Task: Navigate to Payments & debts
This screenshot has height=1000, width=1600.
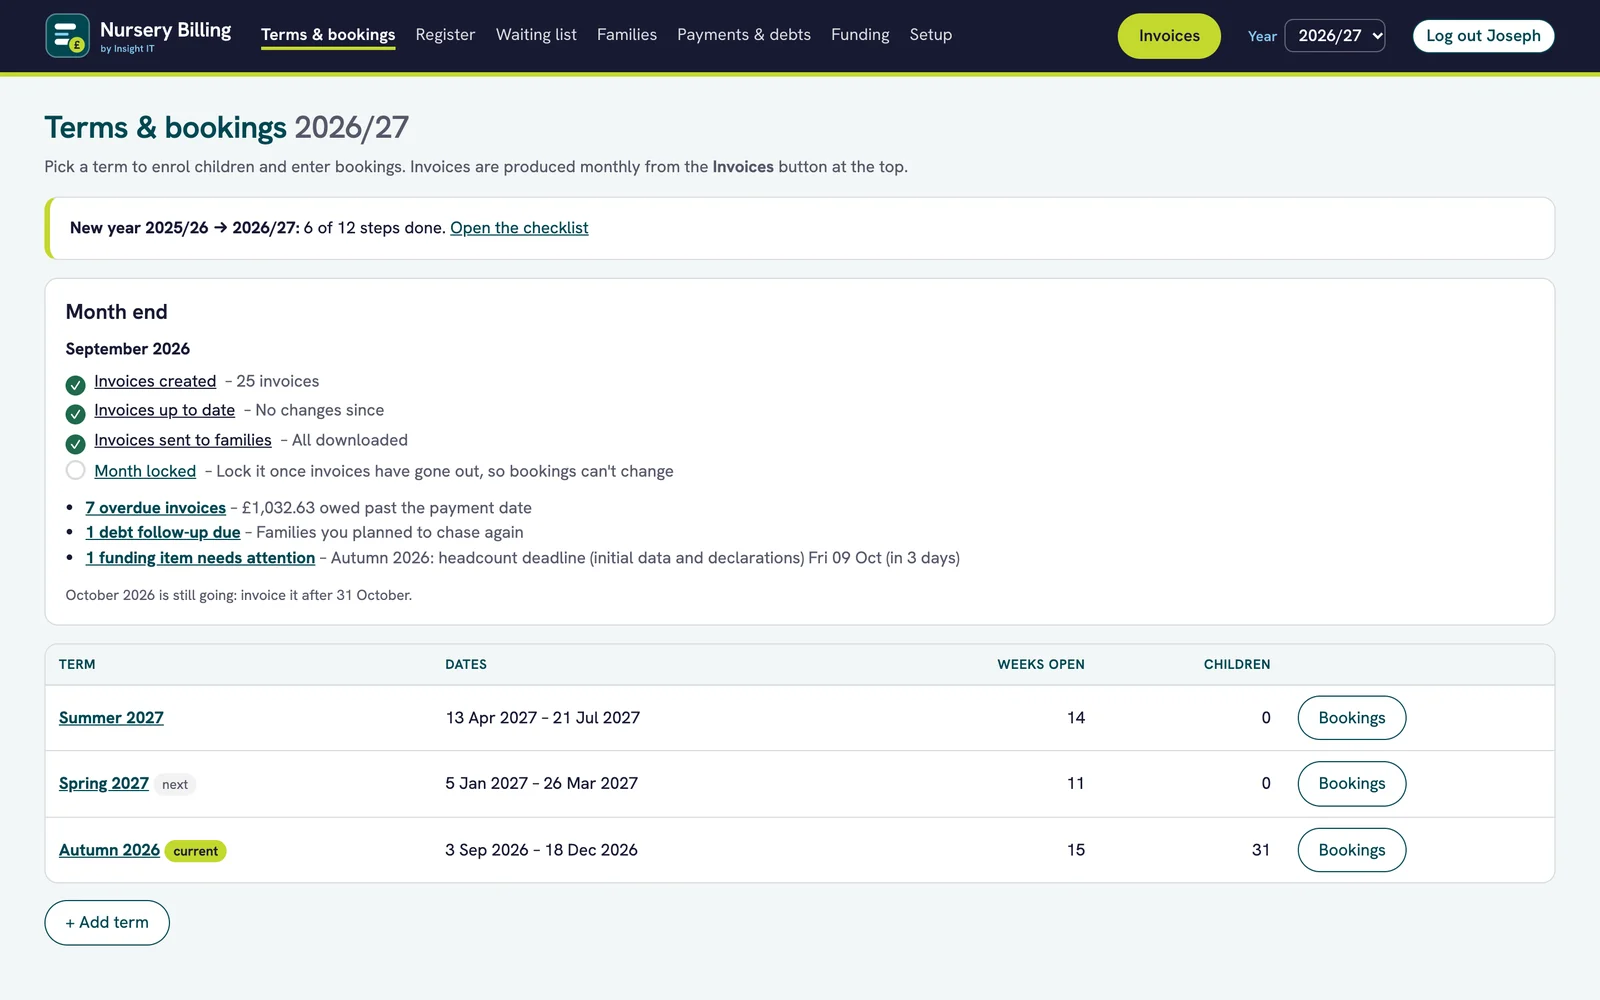Action: click(x=744, y=35)
